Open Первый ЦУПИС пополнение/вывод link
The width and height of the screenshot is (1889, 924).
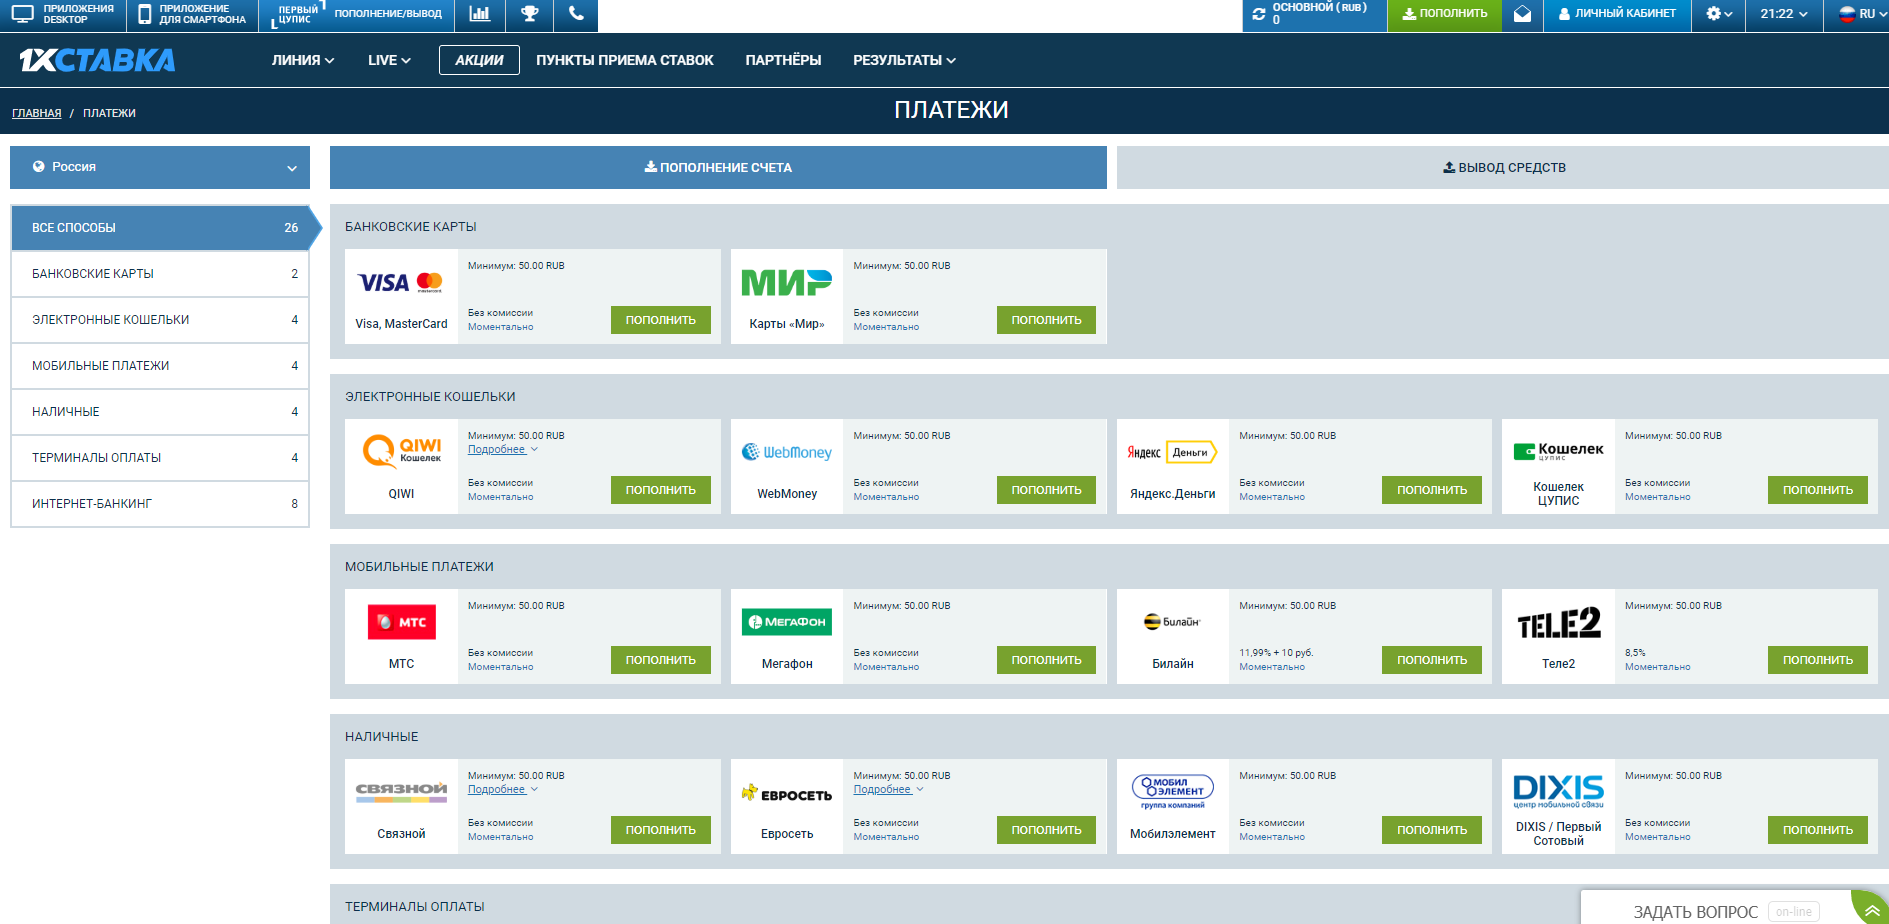(x=357, y=14)
